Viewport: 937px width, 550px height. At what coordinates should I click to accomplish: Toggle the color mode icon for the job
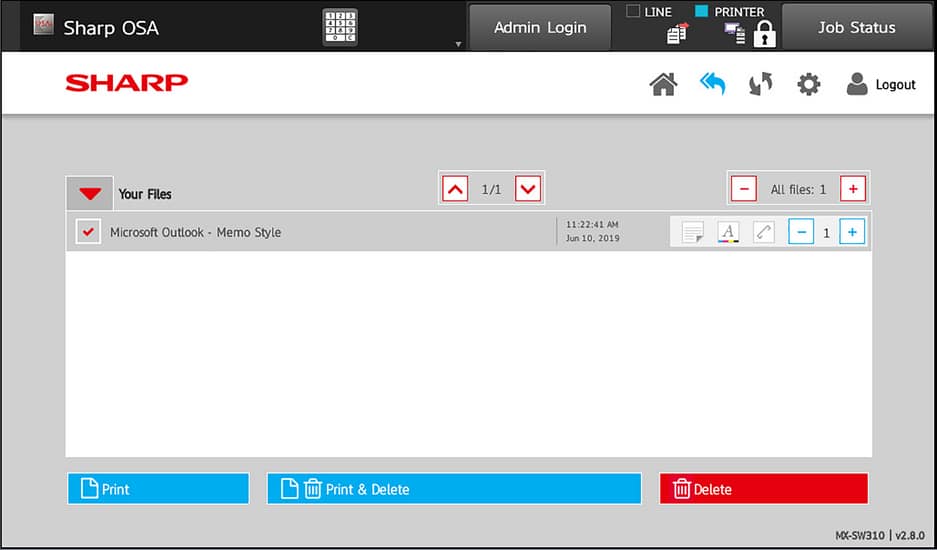pos(728,233)
